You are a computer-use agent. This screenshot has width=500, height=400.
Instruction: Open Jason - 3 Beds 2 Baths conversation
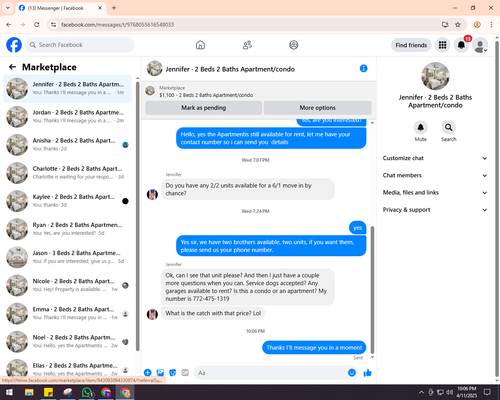[x=67, y=257]
